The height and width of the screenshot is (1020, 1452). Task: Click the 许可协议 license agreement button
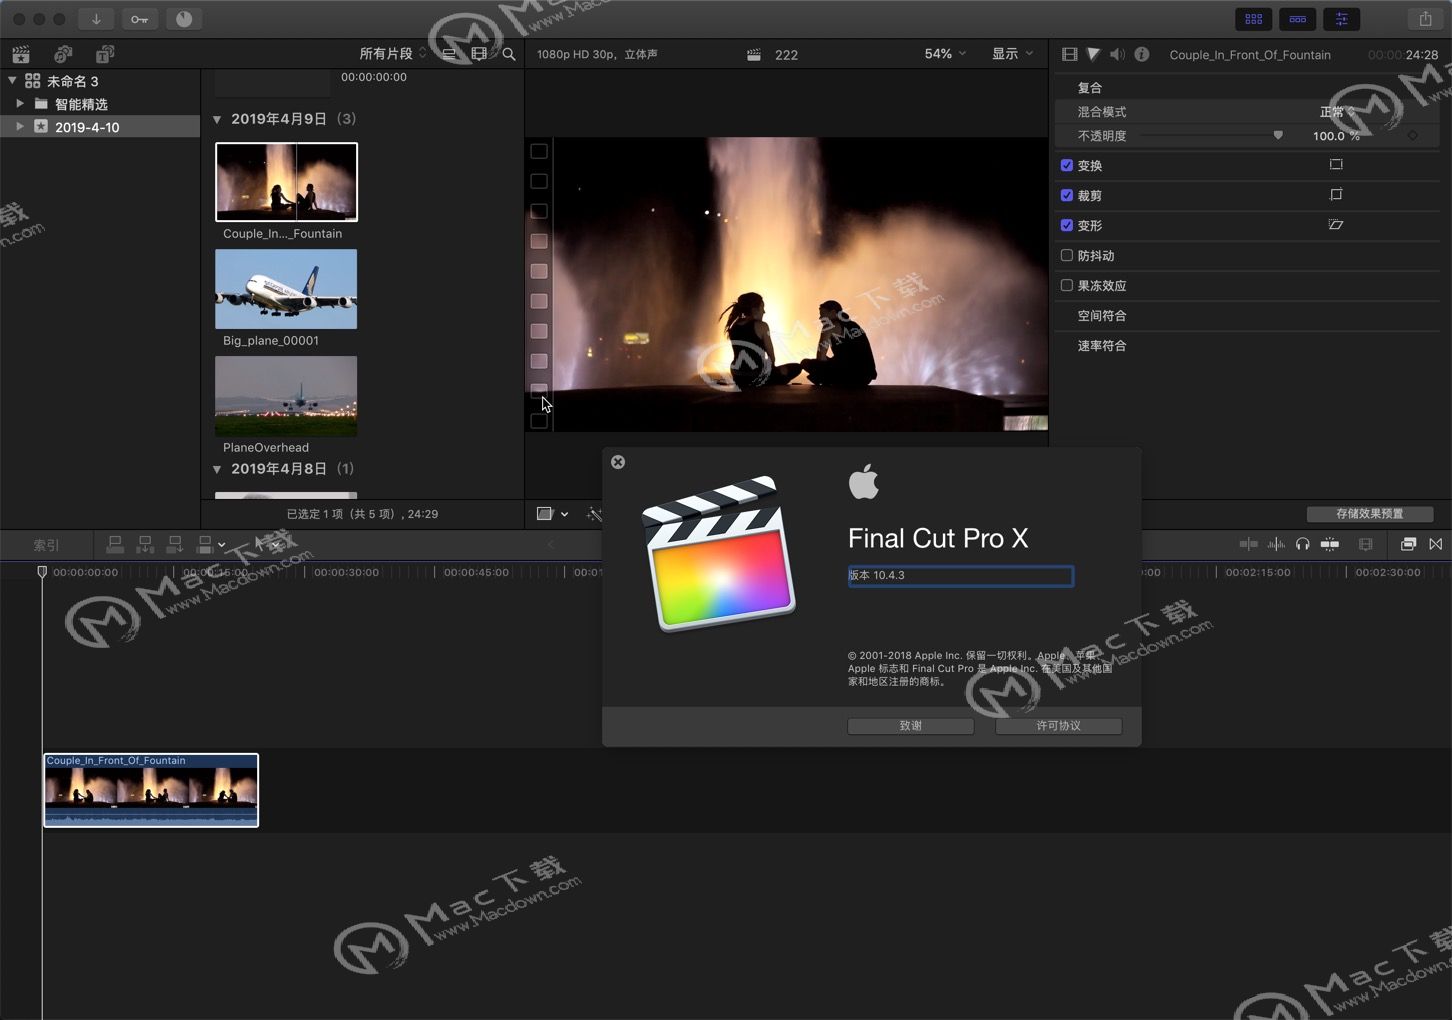(x=1058, y=726)
